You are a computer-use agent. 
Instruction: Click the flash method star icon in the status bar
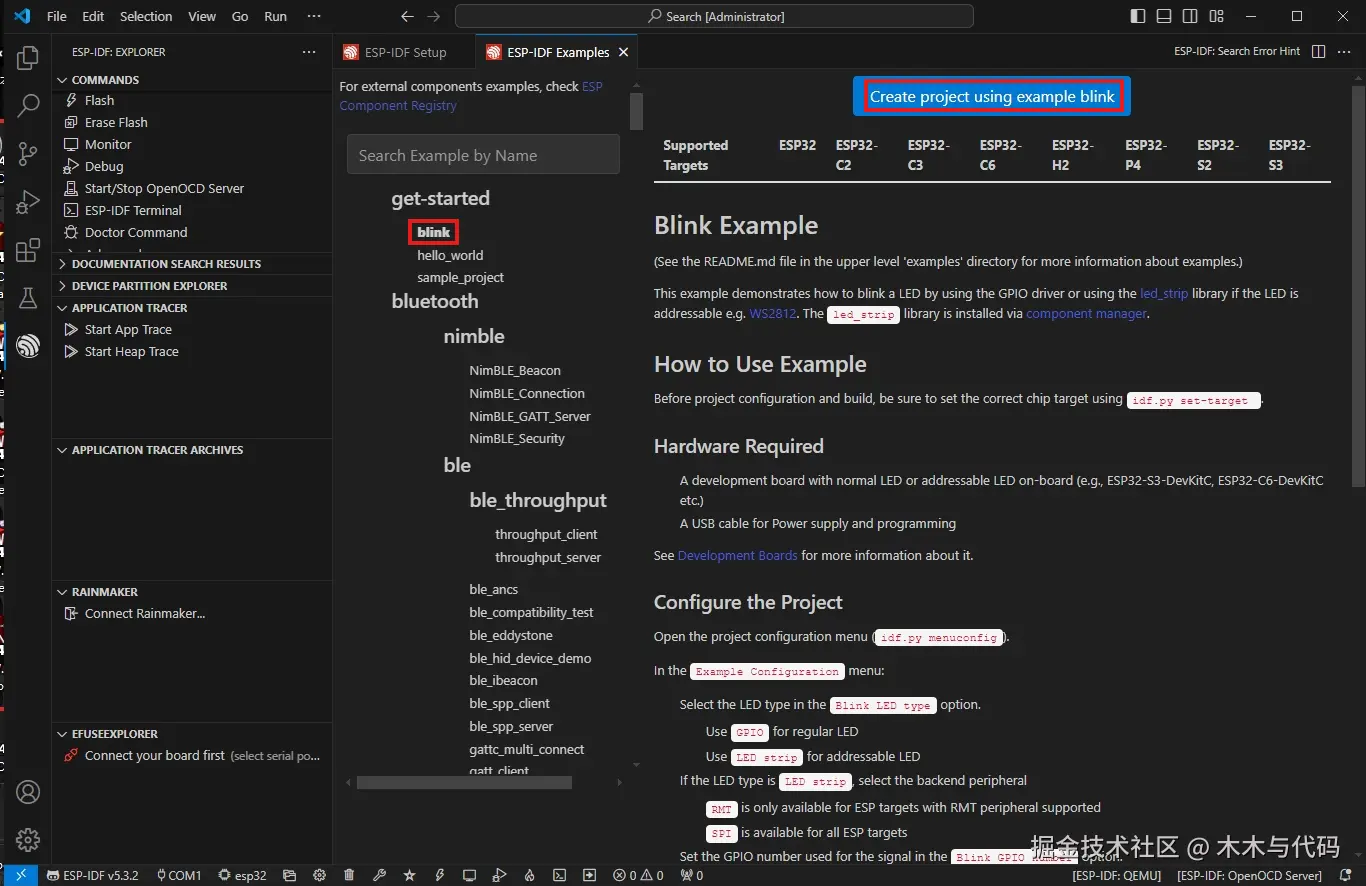(x=409, y=875)
